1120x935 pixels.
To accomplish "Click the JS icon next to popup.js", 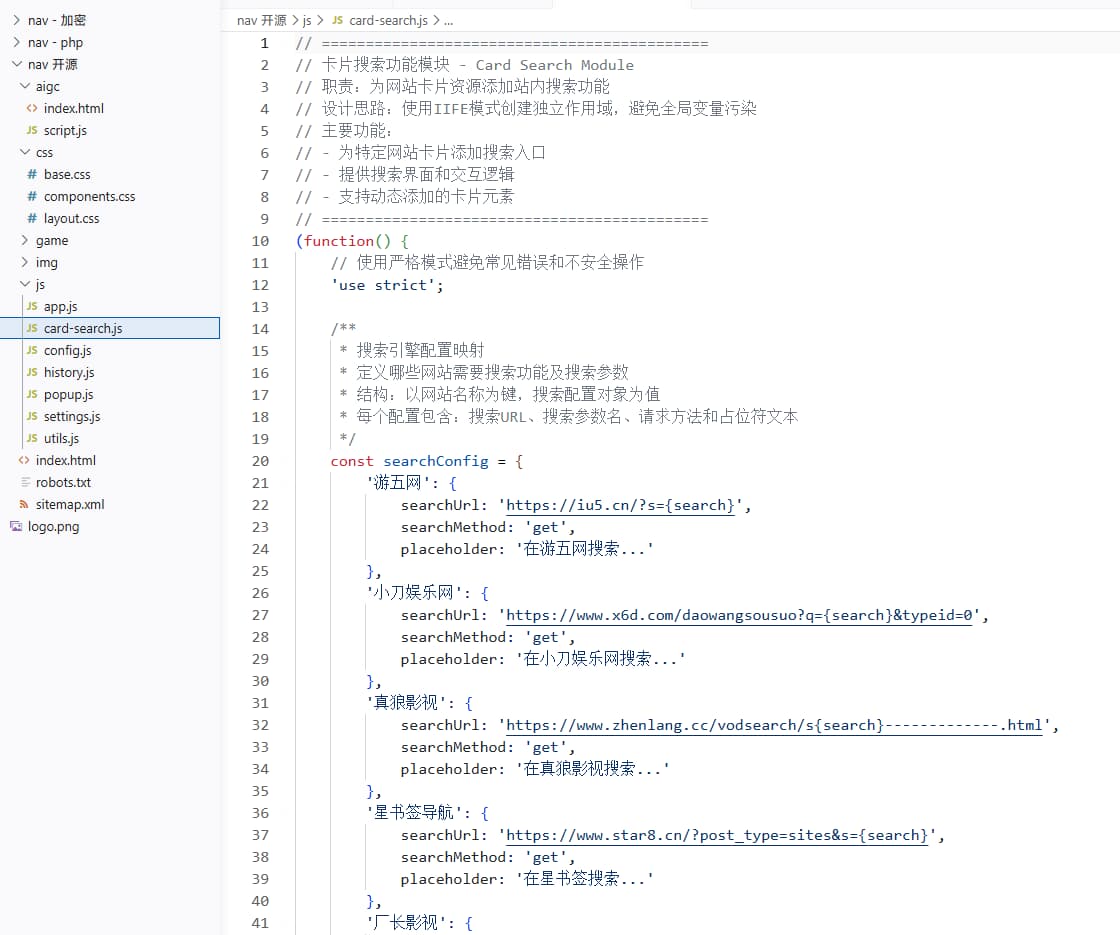I will click(x=32, y=394).
